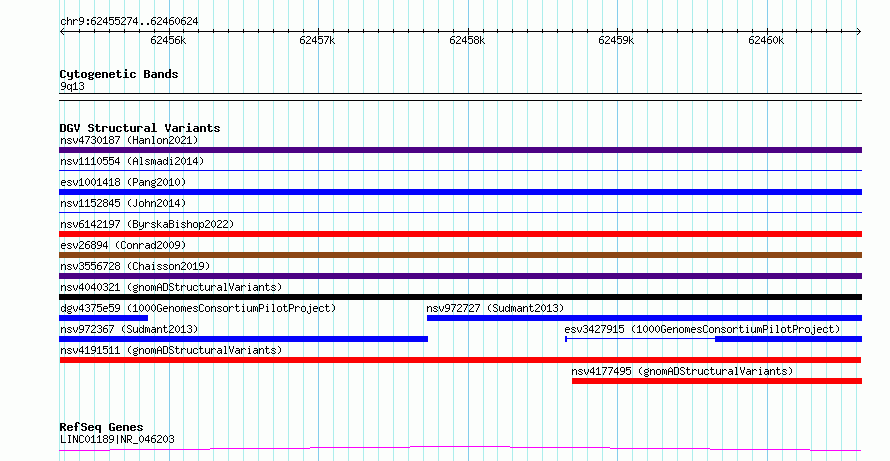Select the red nsv6142197 variant bar

pos(460,234)
